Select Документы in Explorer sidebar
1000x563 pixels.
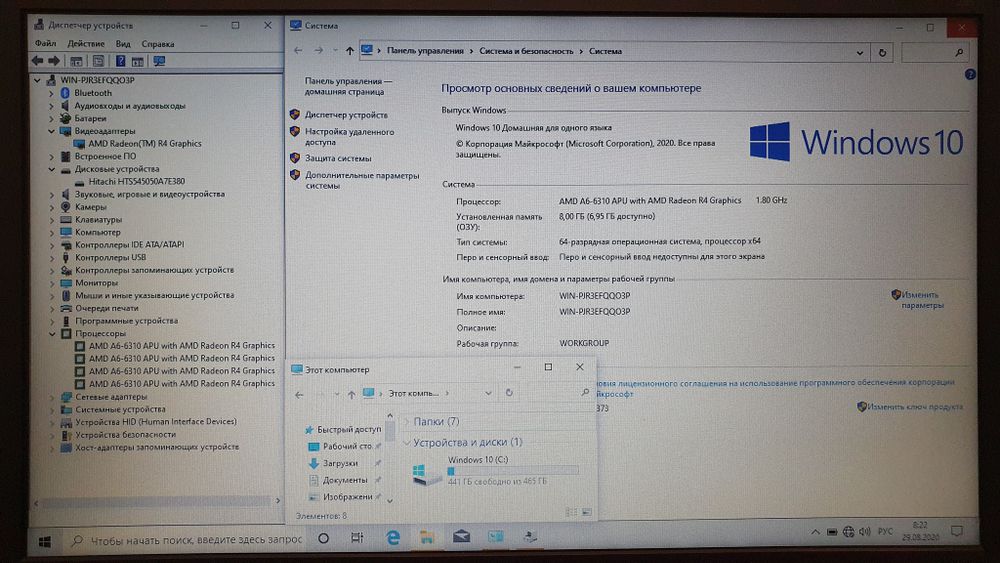coord(344,480)
